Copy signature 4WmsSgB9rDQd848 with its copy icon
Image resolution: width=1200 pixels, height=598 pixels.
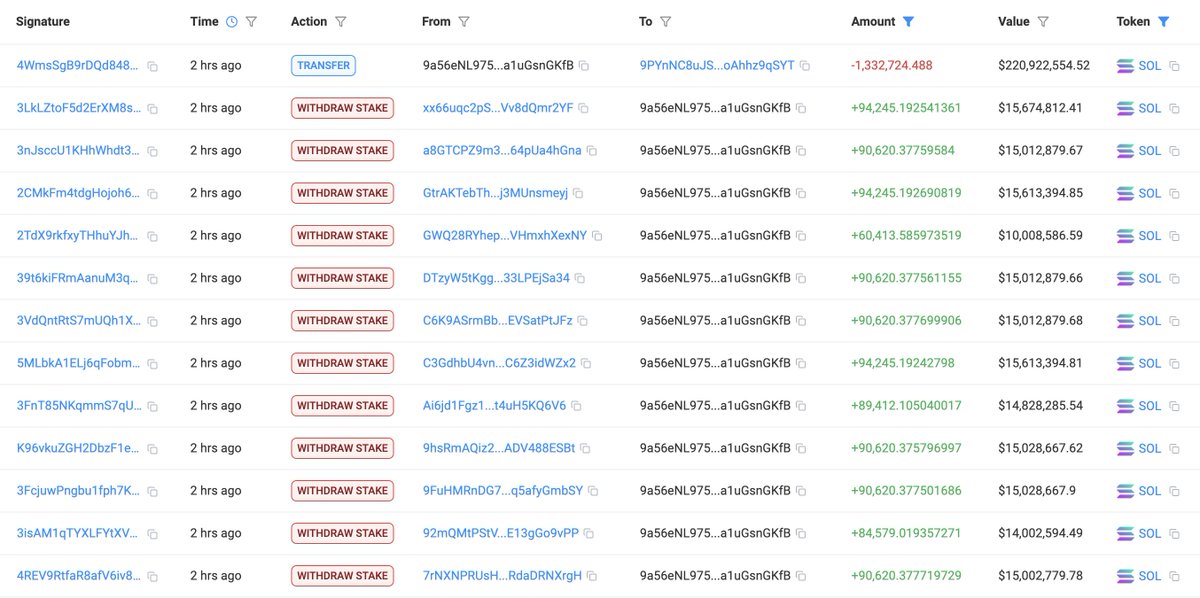tap(153, 66)
